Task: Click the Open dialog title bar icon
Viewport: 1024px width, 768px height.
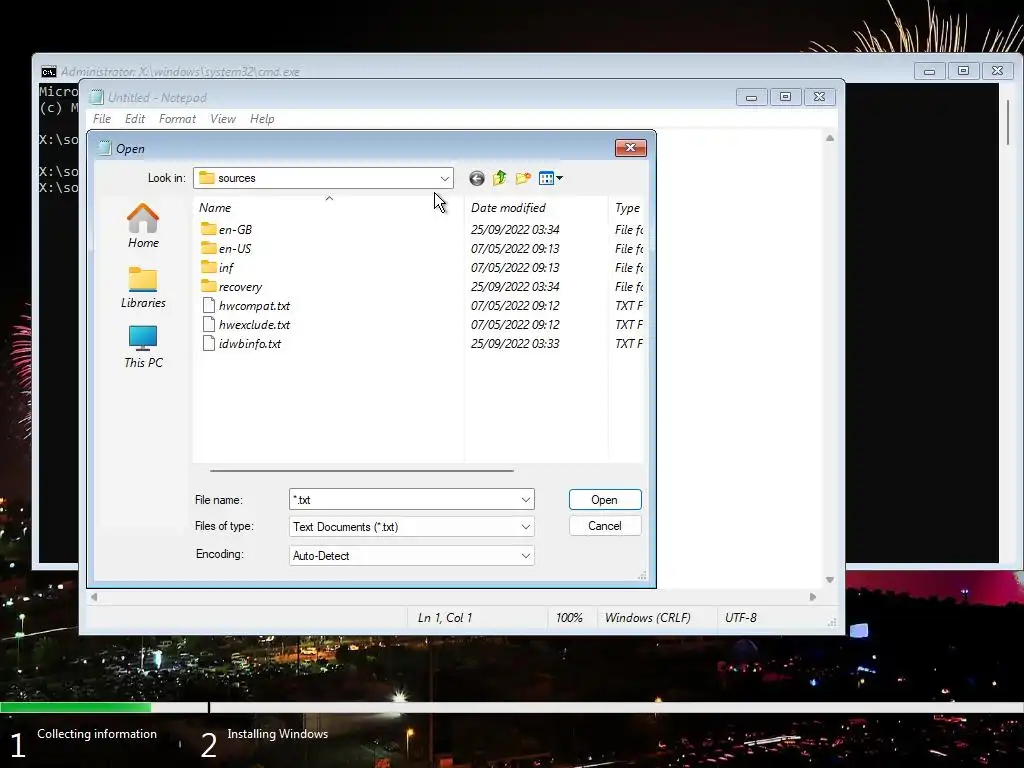Action: (x=104, y=148)
